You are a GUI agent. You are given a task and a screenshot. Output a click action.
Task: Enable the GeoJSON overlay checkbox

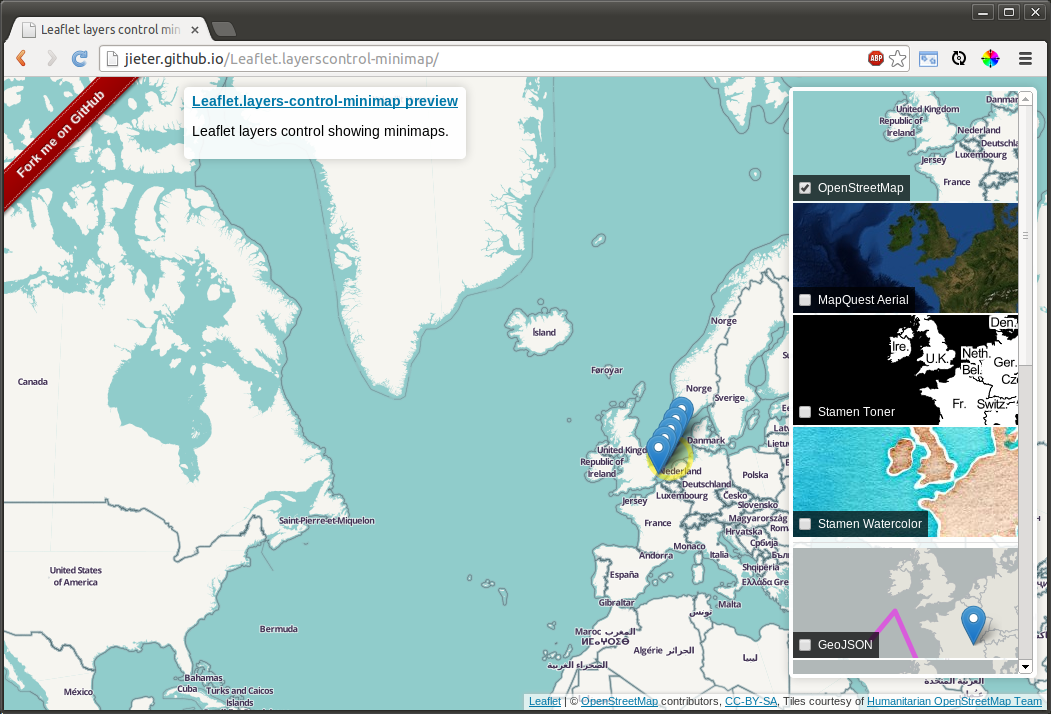pyautogui.click(x=804, y=645)
